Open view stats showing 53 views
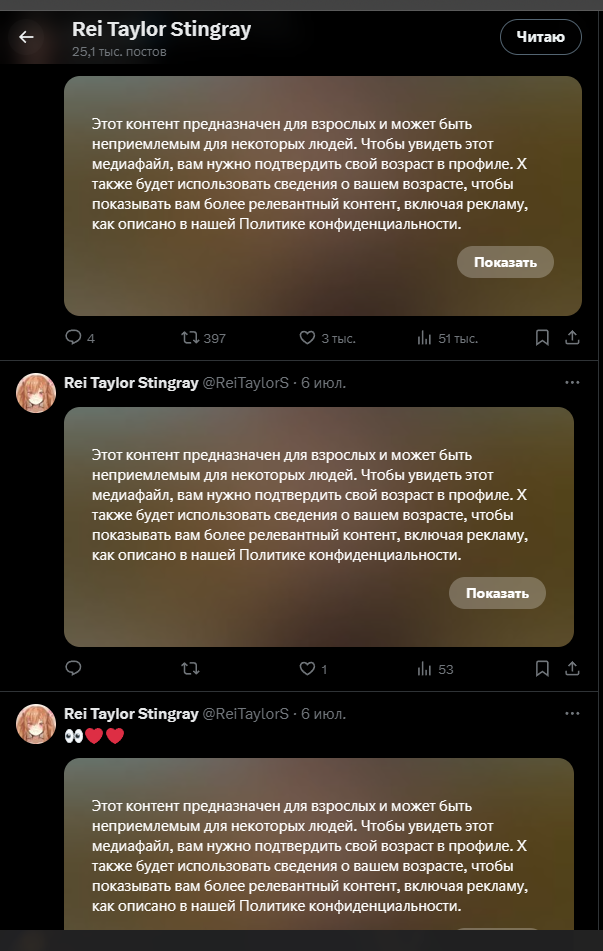603x951 pixels. 424,668
